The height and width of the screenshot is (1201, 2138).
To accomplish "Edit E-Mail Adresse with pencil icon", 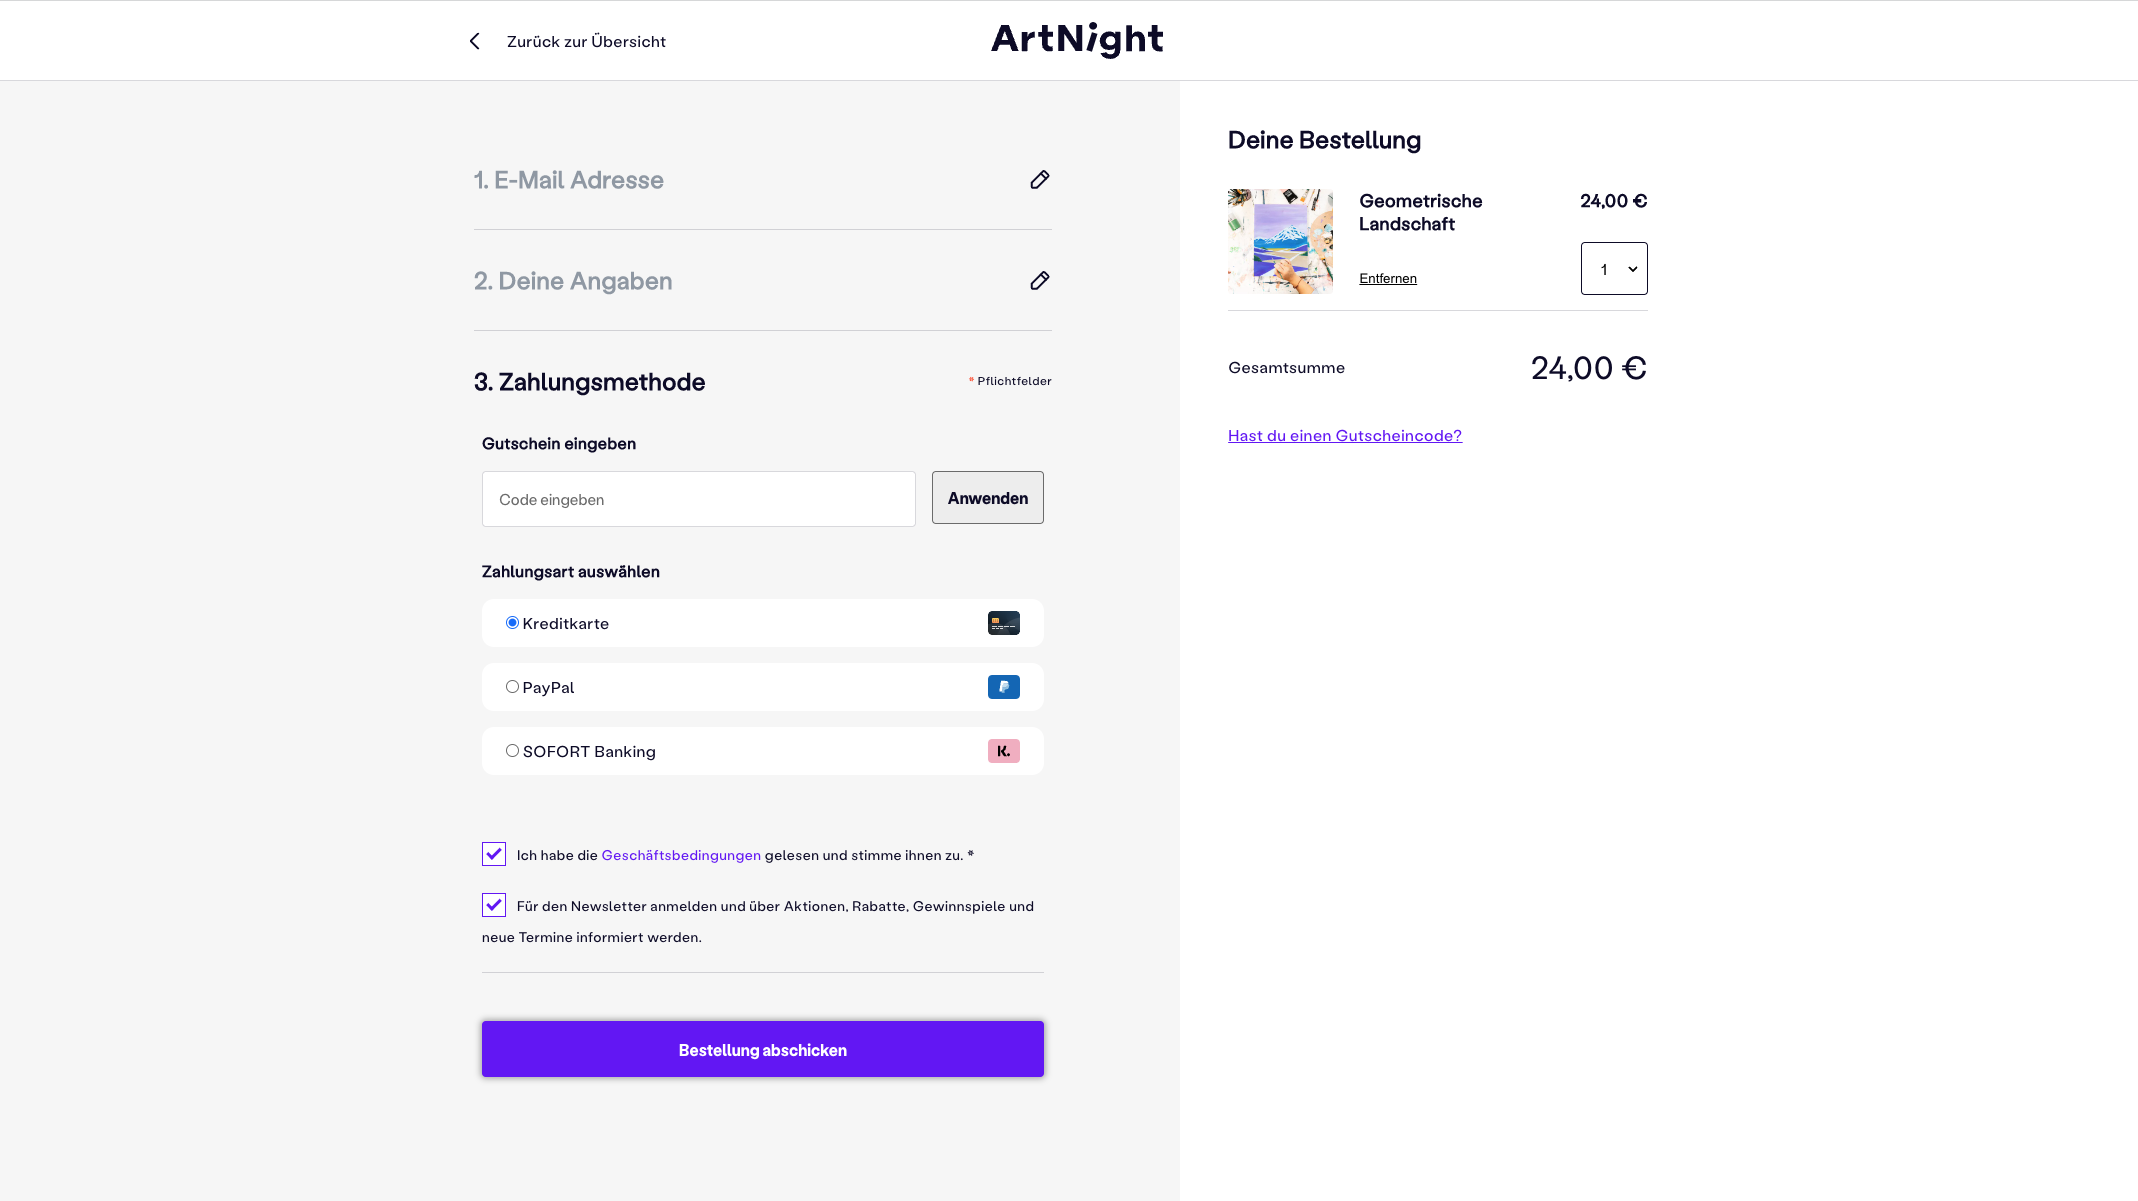I will (1040, 180).
